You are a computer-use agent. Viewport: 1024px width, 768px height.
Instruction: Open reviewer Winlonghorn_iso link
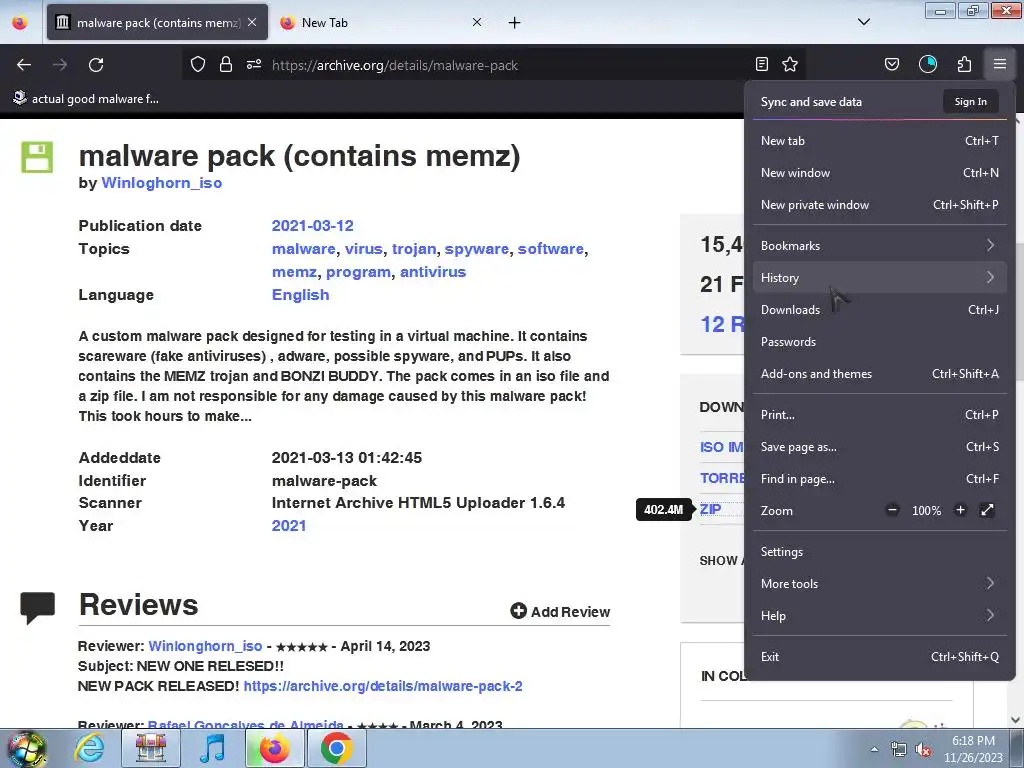[x=205, y=646]
